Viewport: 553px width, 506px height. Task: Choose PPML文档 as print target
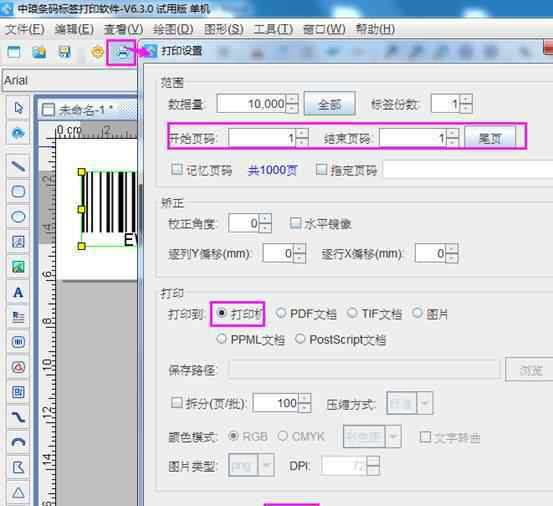pyautogui.click(x=221, y=339)
